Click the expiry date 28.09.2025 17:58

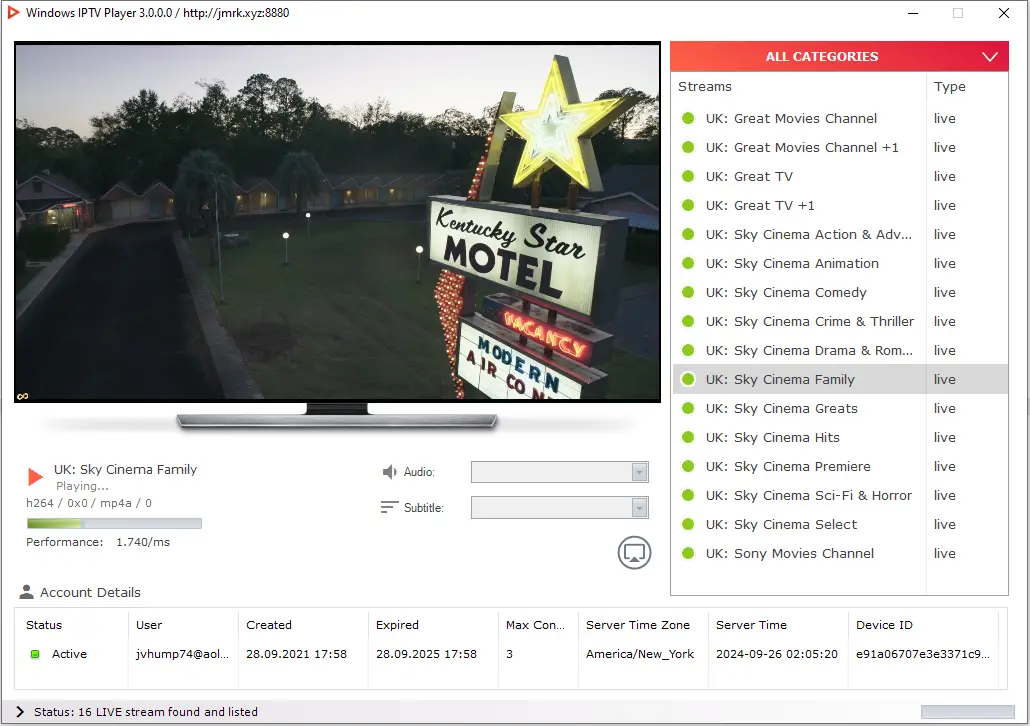point(426,654)
